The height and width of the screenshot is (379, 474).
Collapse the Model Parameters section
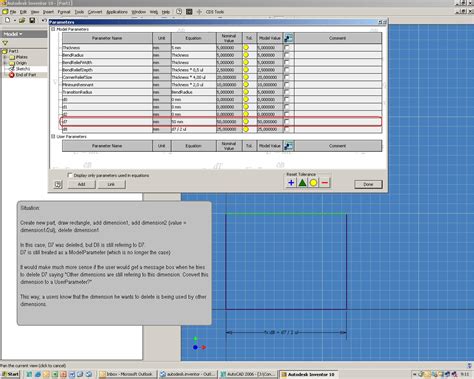coord(53,29)
